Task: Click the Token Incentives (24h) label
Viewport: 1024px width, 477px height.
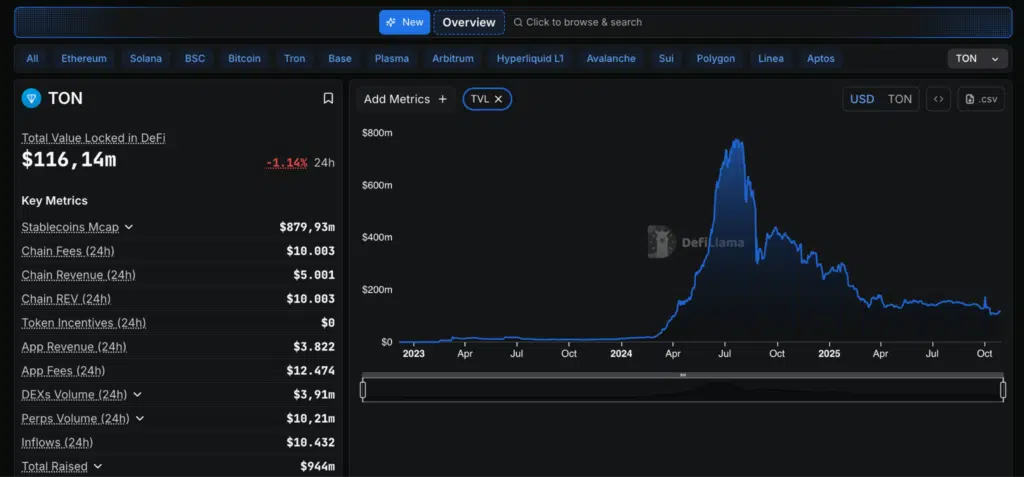Action: (84, 323)
